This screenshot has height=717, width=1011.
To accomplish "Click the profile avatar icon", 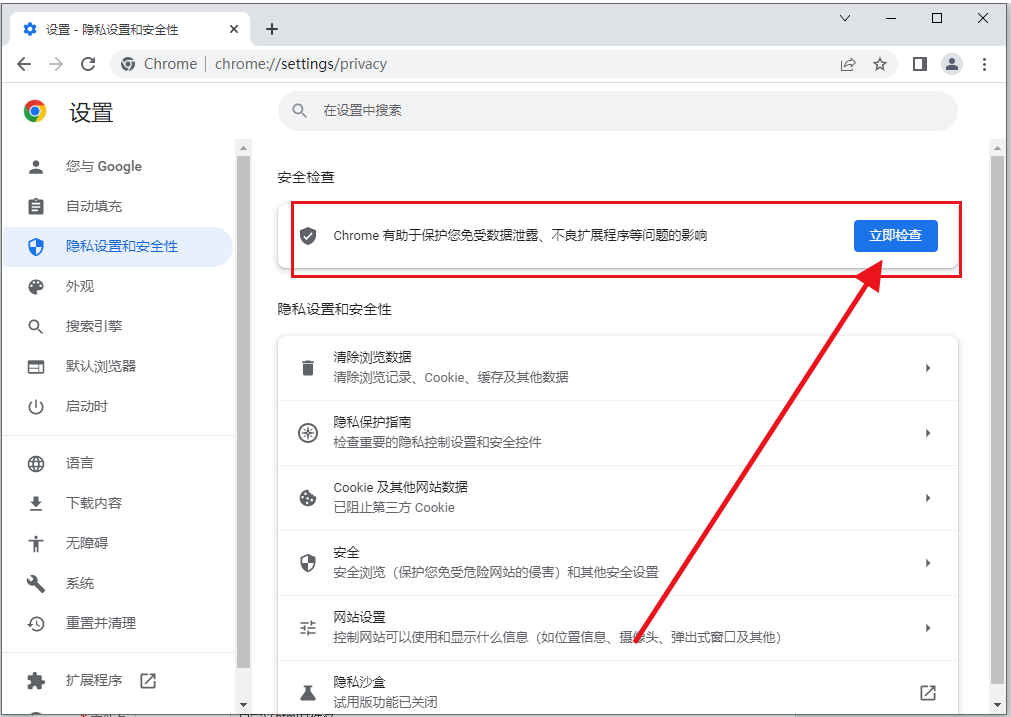I will [951, 63].
